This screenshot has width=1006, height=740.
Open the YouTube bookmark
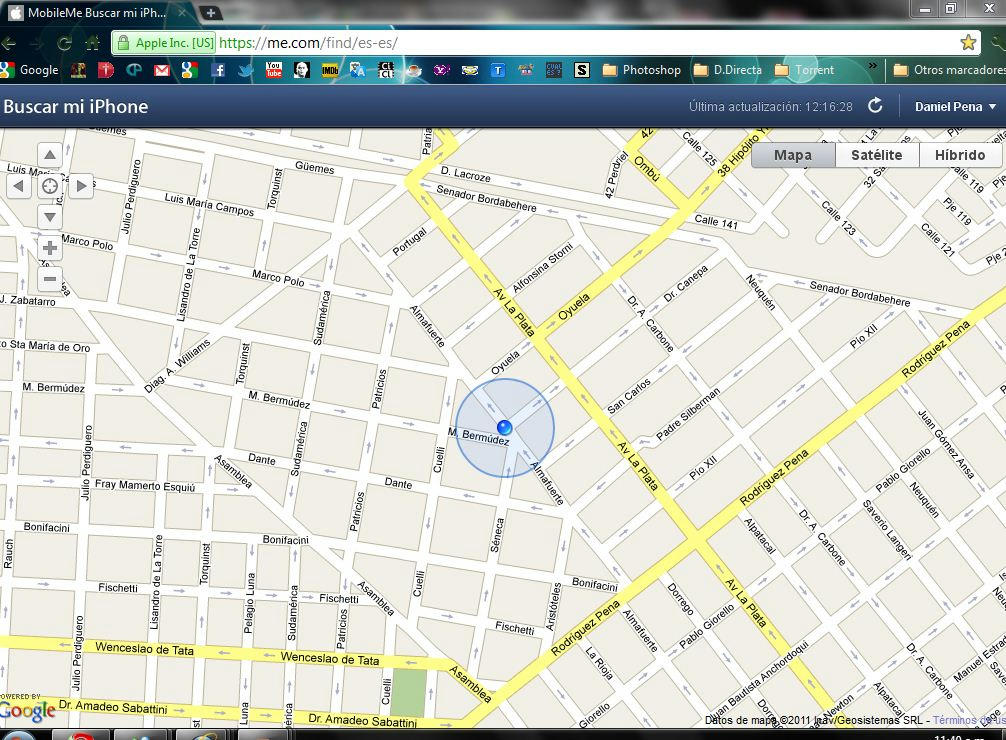coord(274,69)
